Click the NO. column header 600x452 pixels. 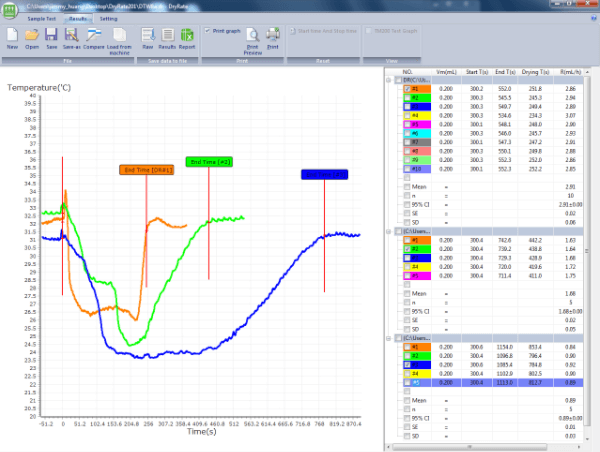click(408, 72)
